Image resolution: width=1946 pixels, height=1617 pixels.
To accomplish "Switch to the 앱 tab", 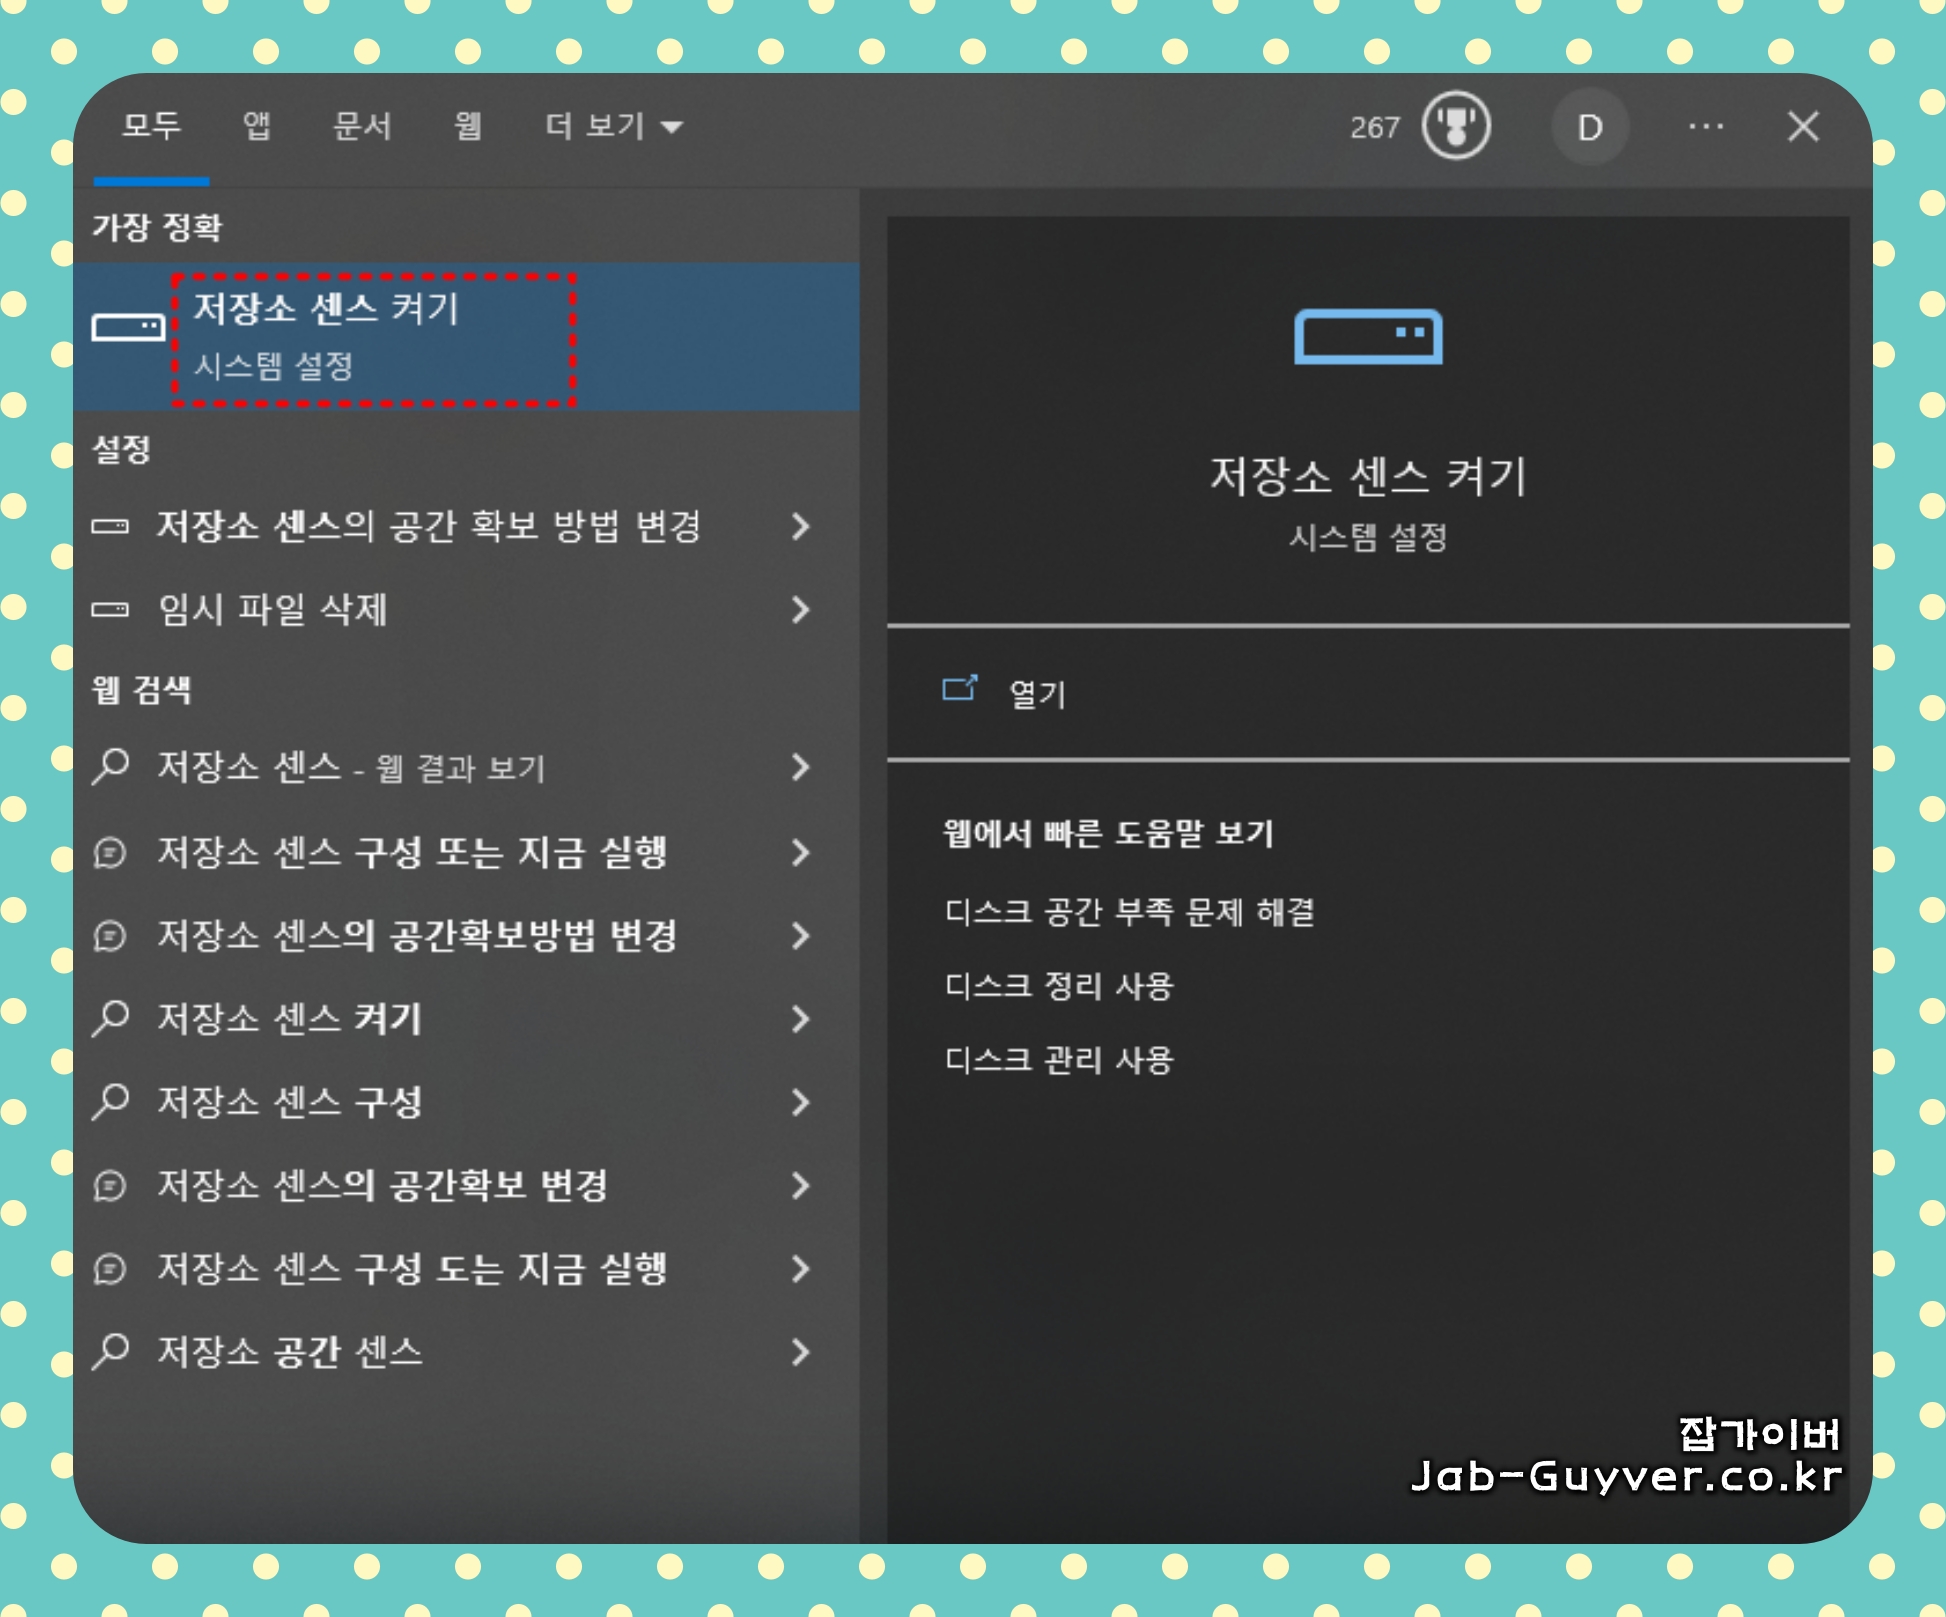I will click(257, 126).
